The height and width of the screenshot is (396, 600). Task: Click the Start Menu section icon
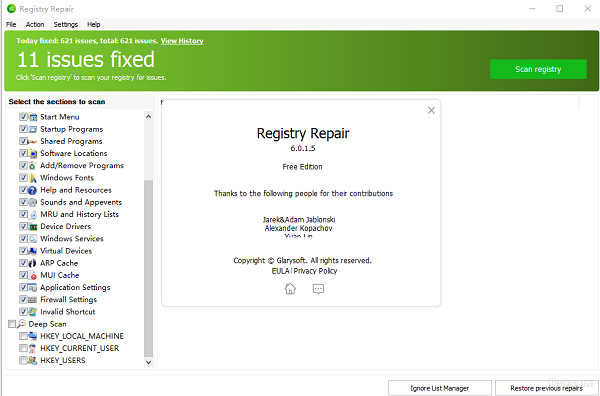tap(33, 117)
